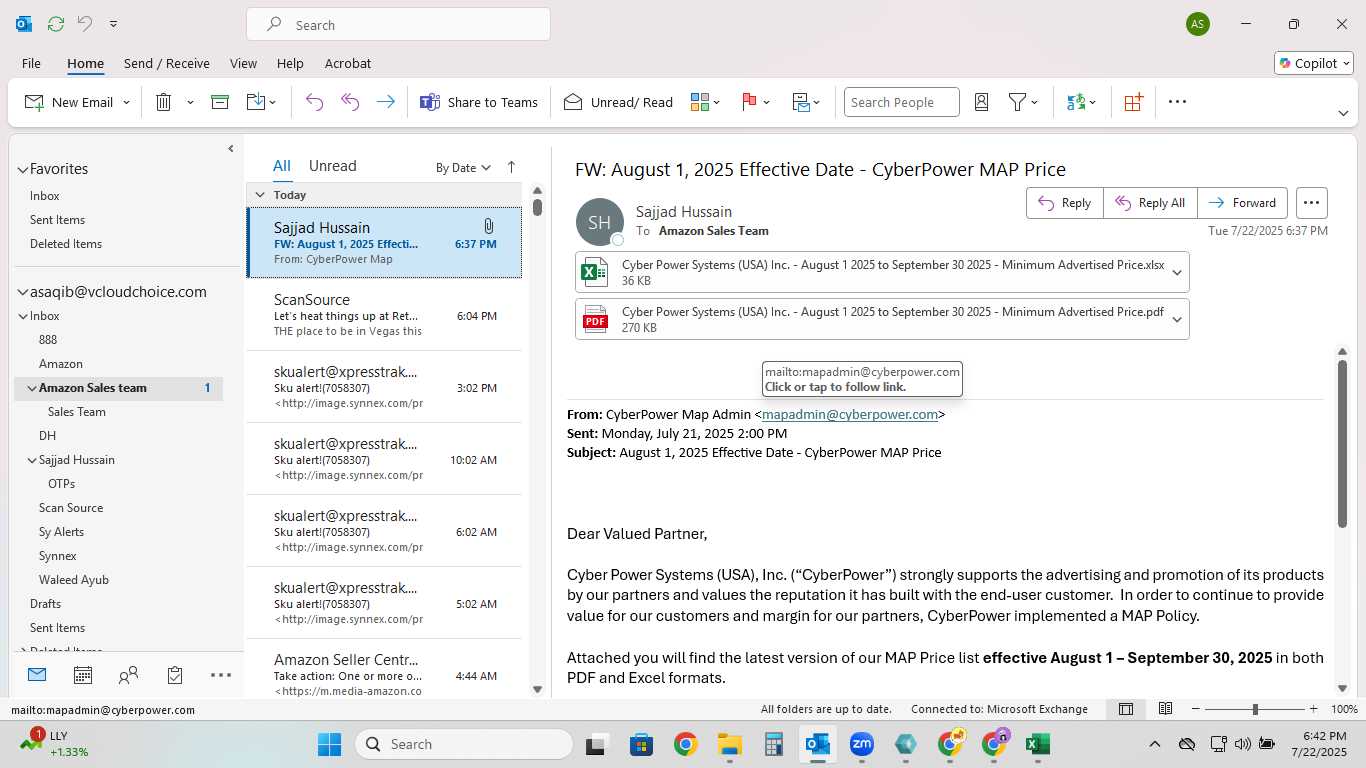Screen dimensions: 1366x768
Task: Show Unread messages tab
Action: (x=333, y=166)
